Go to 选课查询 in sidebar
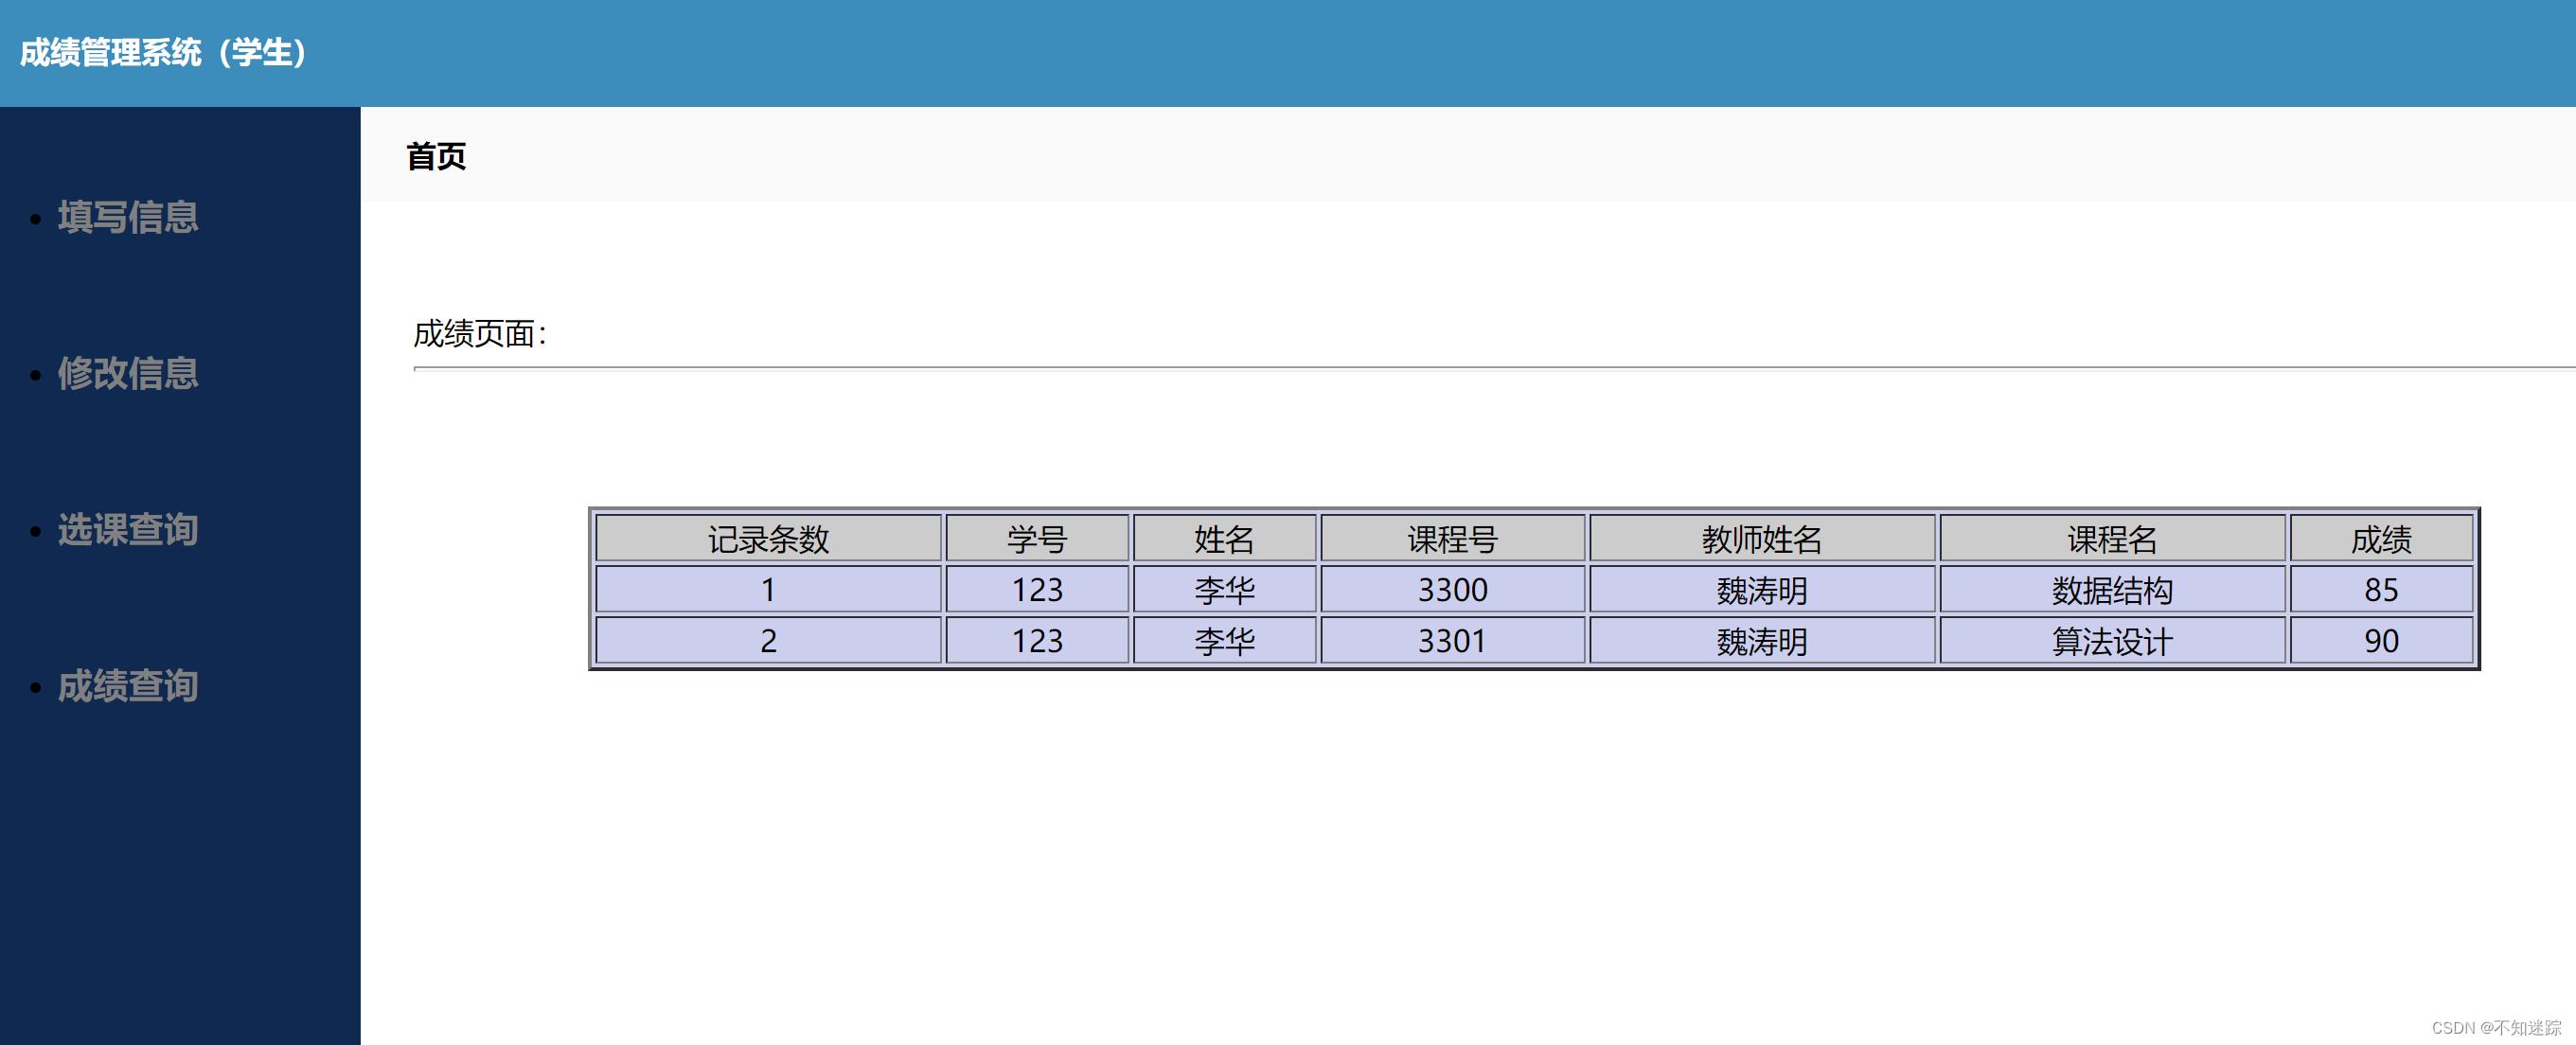This screenshot has height=1045, width=2576. coord(127,529)
